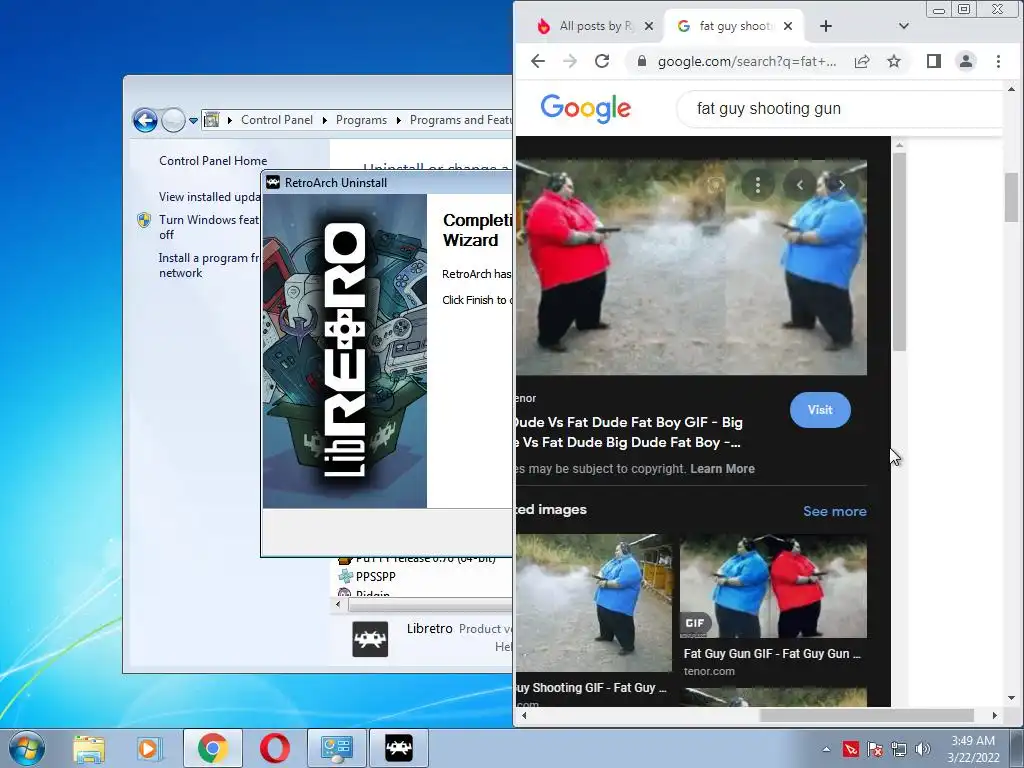Screen dimensions: 1024x768
Task: Expand arrow after Programs breadcrumb
Action: (398, 120)
